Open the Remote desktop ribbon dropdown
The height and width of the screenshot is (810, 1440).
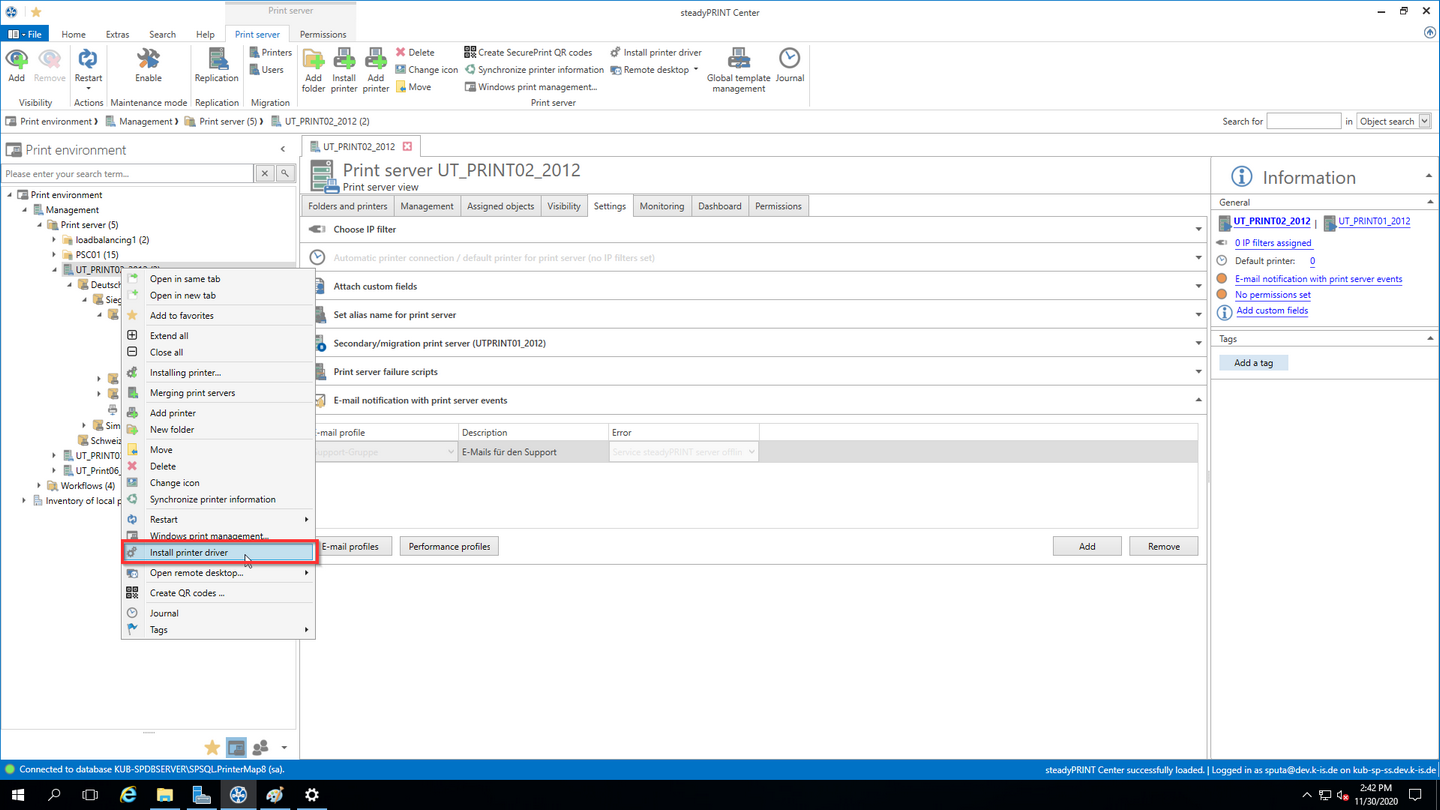[654, 70]
